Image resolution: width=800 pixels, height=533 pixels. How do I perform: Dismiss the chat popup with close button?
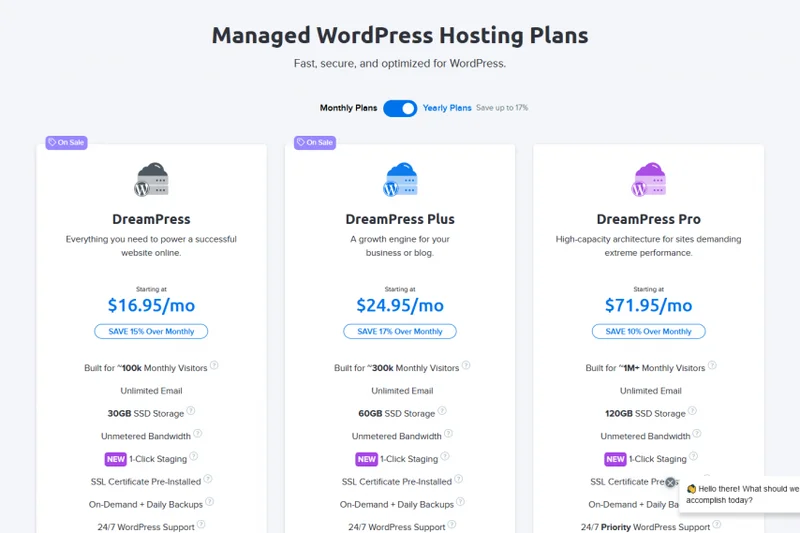pyautogui.click(x=670, y=482)
